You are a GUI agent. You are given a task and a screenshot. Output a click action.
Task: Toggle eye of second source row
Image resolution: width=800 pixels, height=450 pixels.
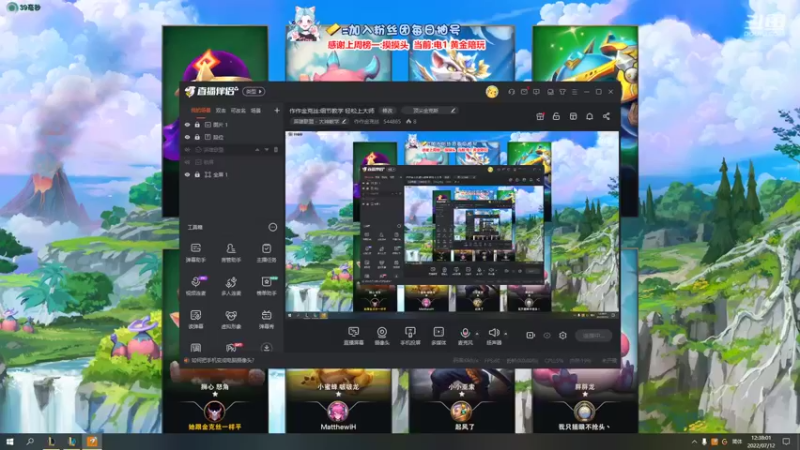(187, 137)
